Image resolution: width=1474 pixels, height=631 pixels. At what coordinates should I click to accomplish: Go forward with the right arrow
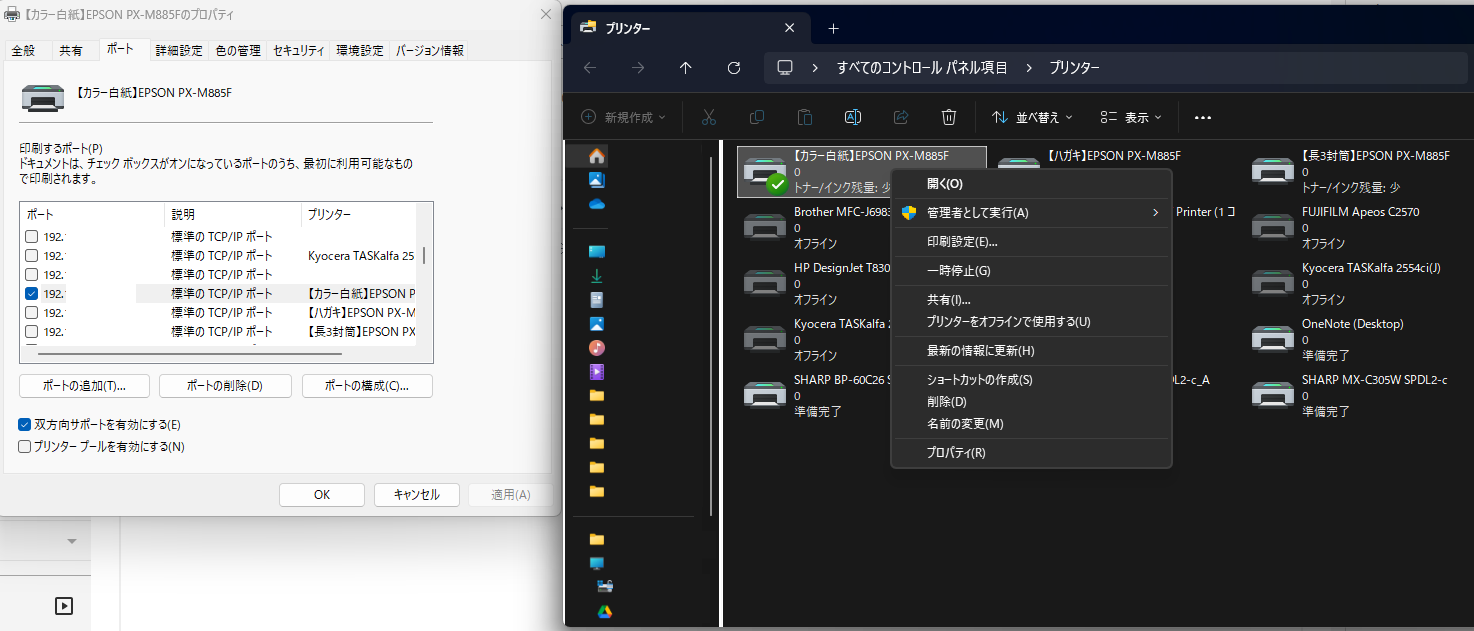(x=638, y=67)
